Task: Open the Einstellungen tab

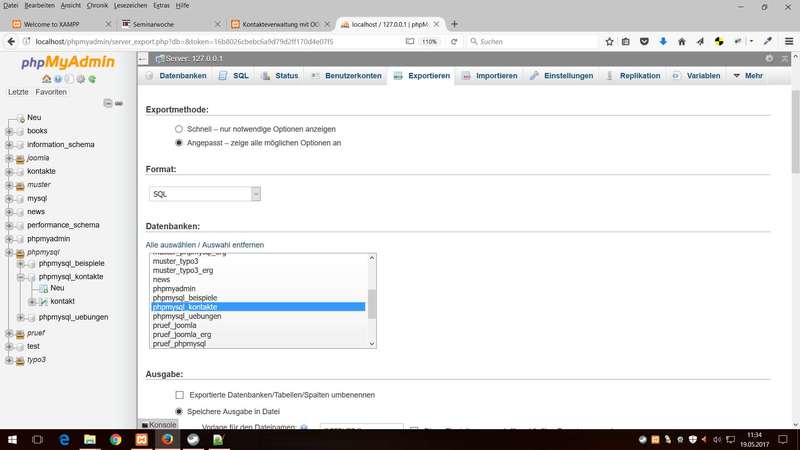Action: 562,76
